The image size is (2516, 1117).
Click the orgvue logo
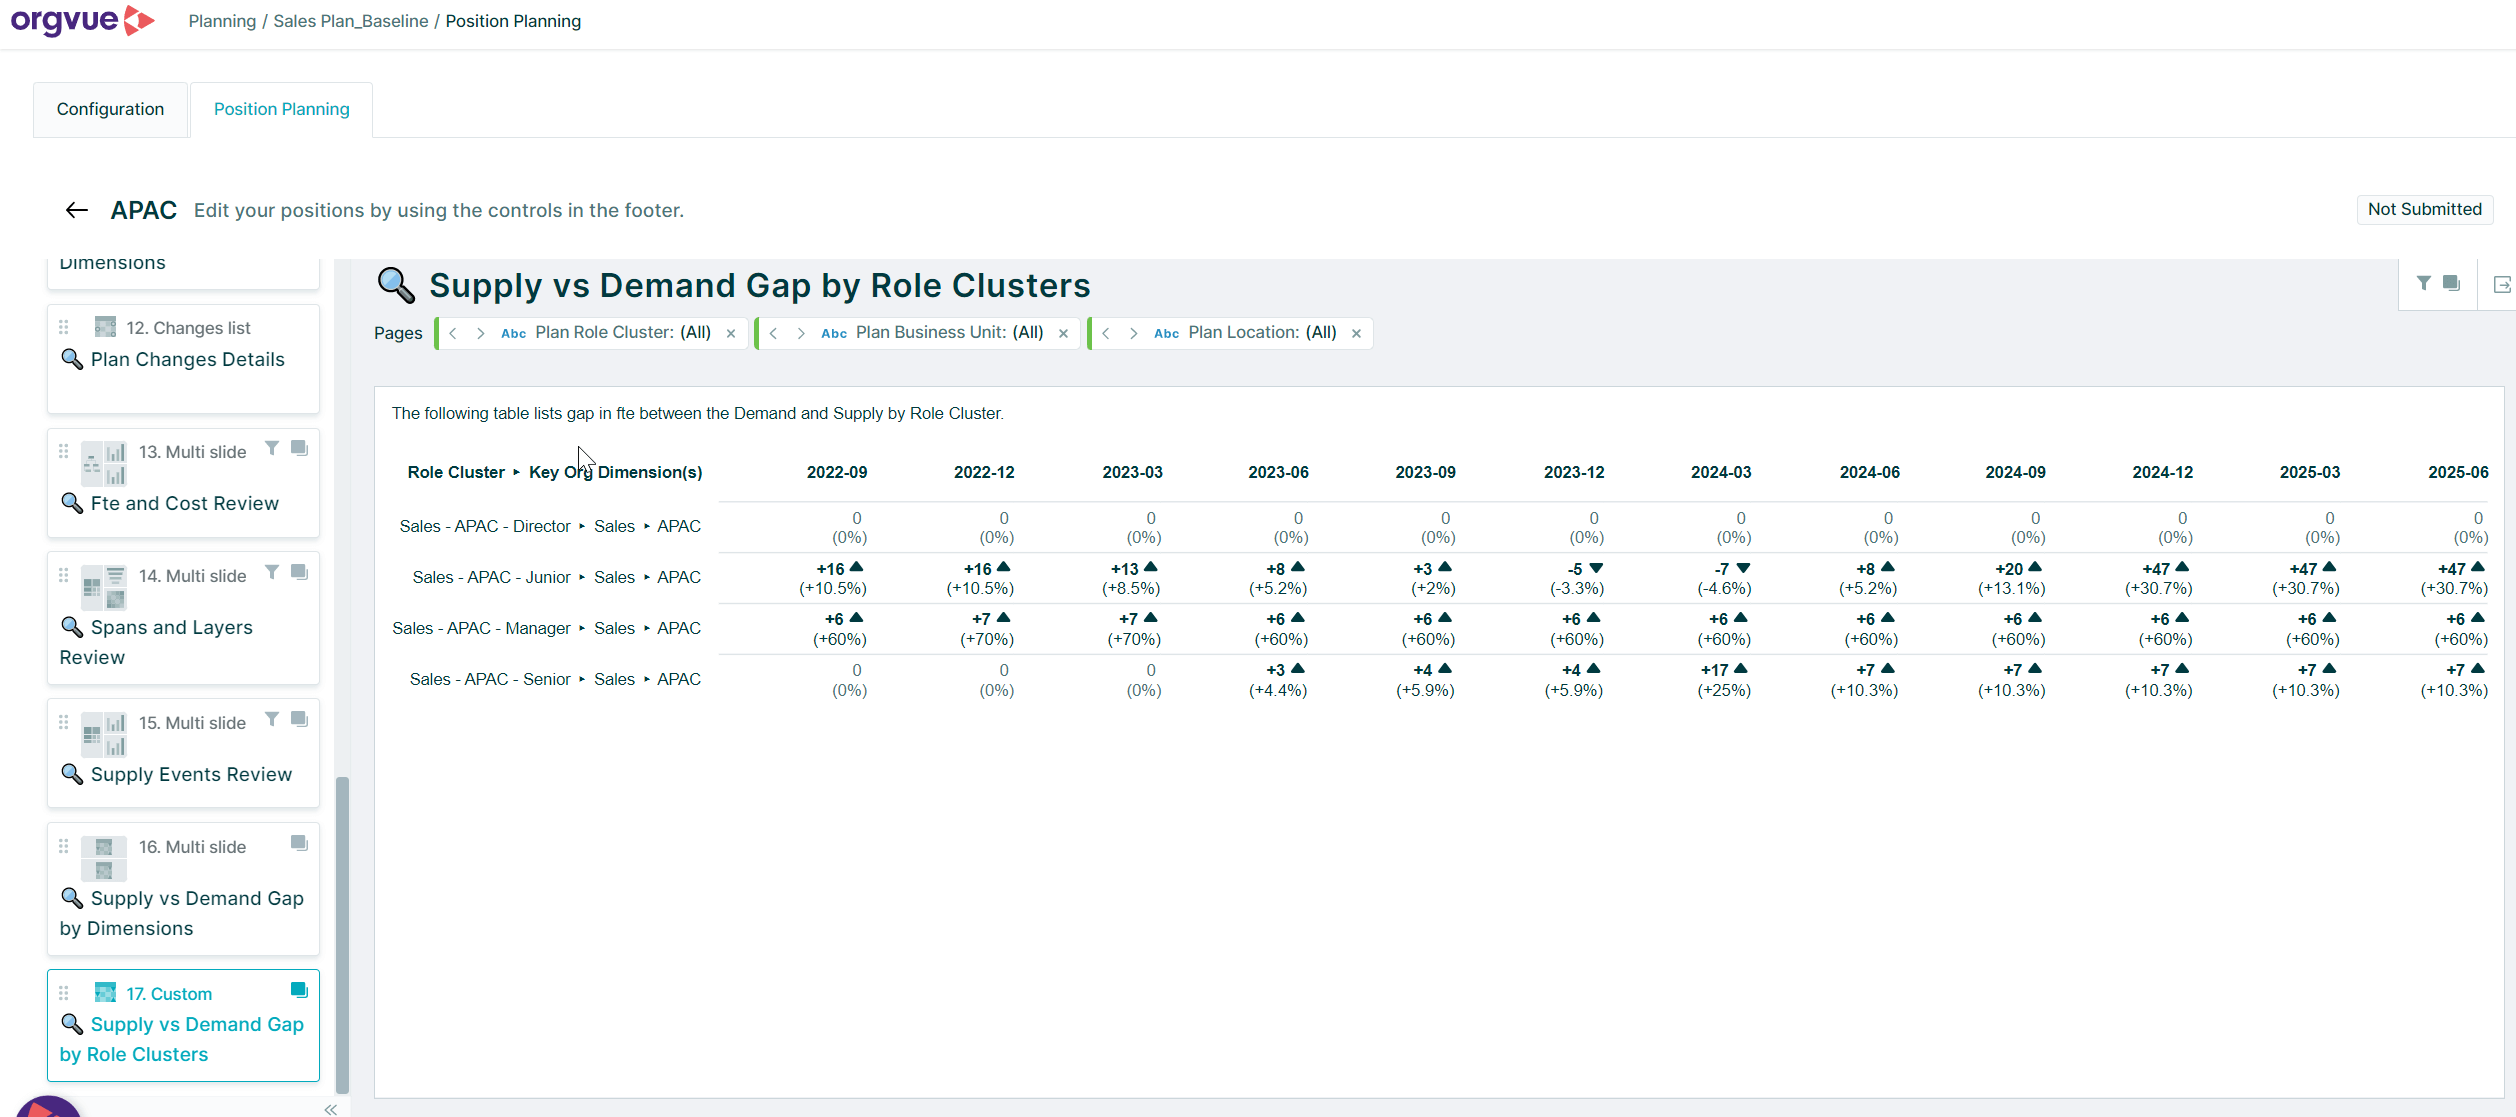(x=82, y=21)
